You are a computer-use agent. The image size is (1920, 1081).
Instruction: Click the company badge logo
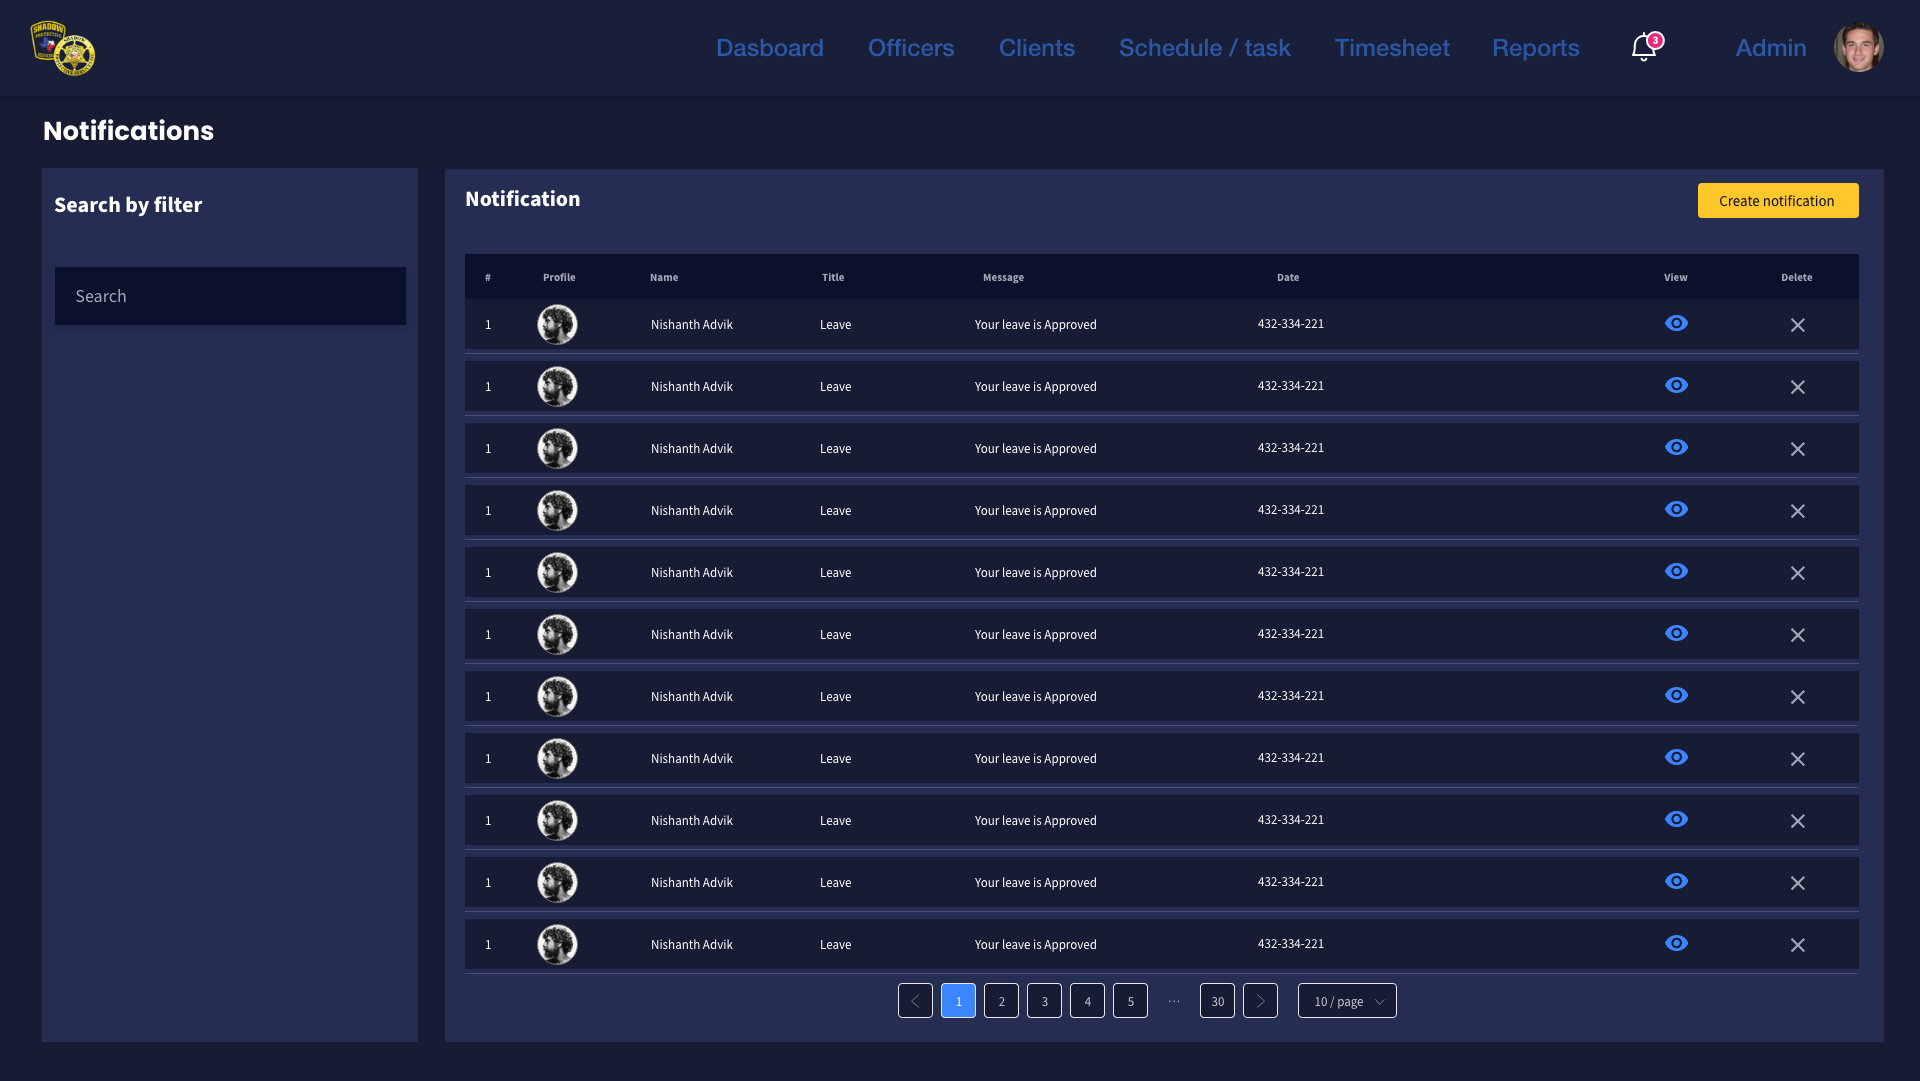pyautogui.click(x=62, y=48)
